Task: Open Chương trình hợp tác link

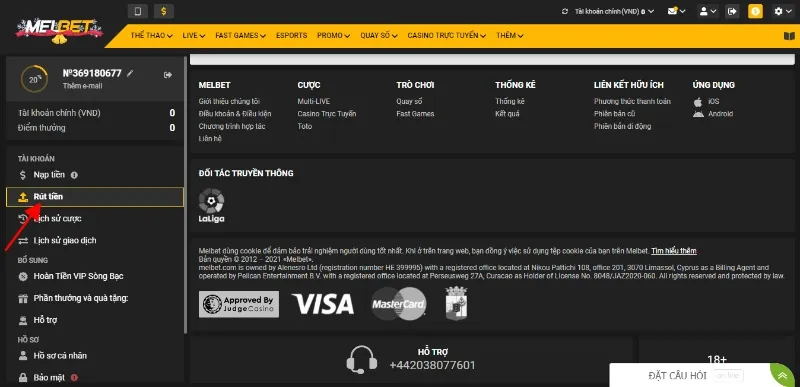Action: pyautogui.click(x=232, y=126)
